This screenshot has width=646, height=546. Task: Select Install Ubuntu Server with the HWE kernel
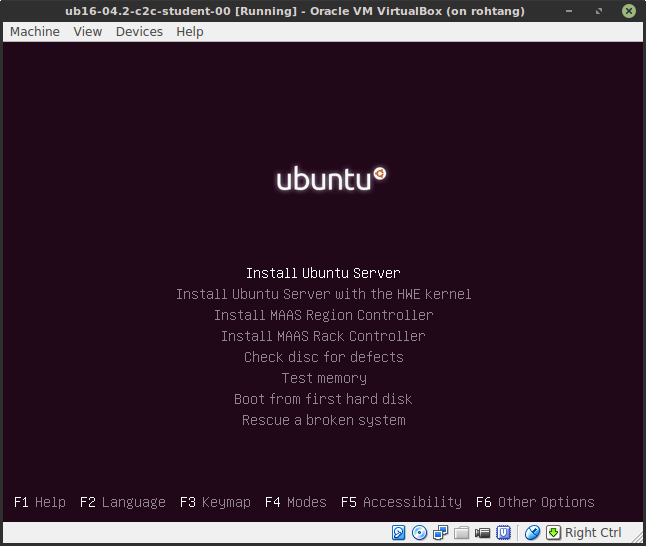tap(324, 294)
